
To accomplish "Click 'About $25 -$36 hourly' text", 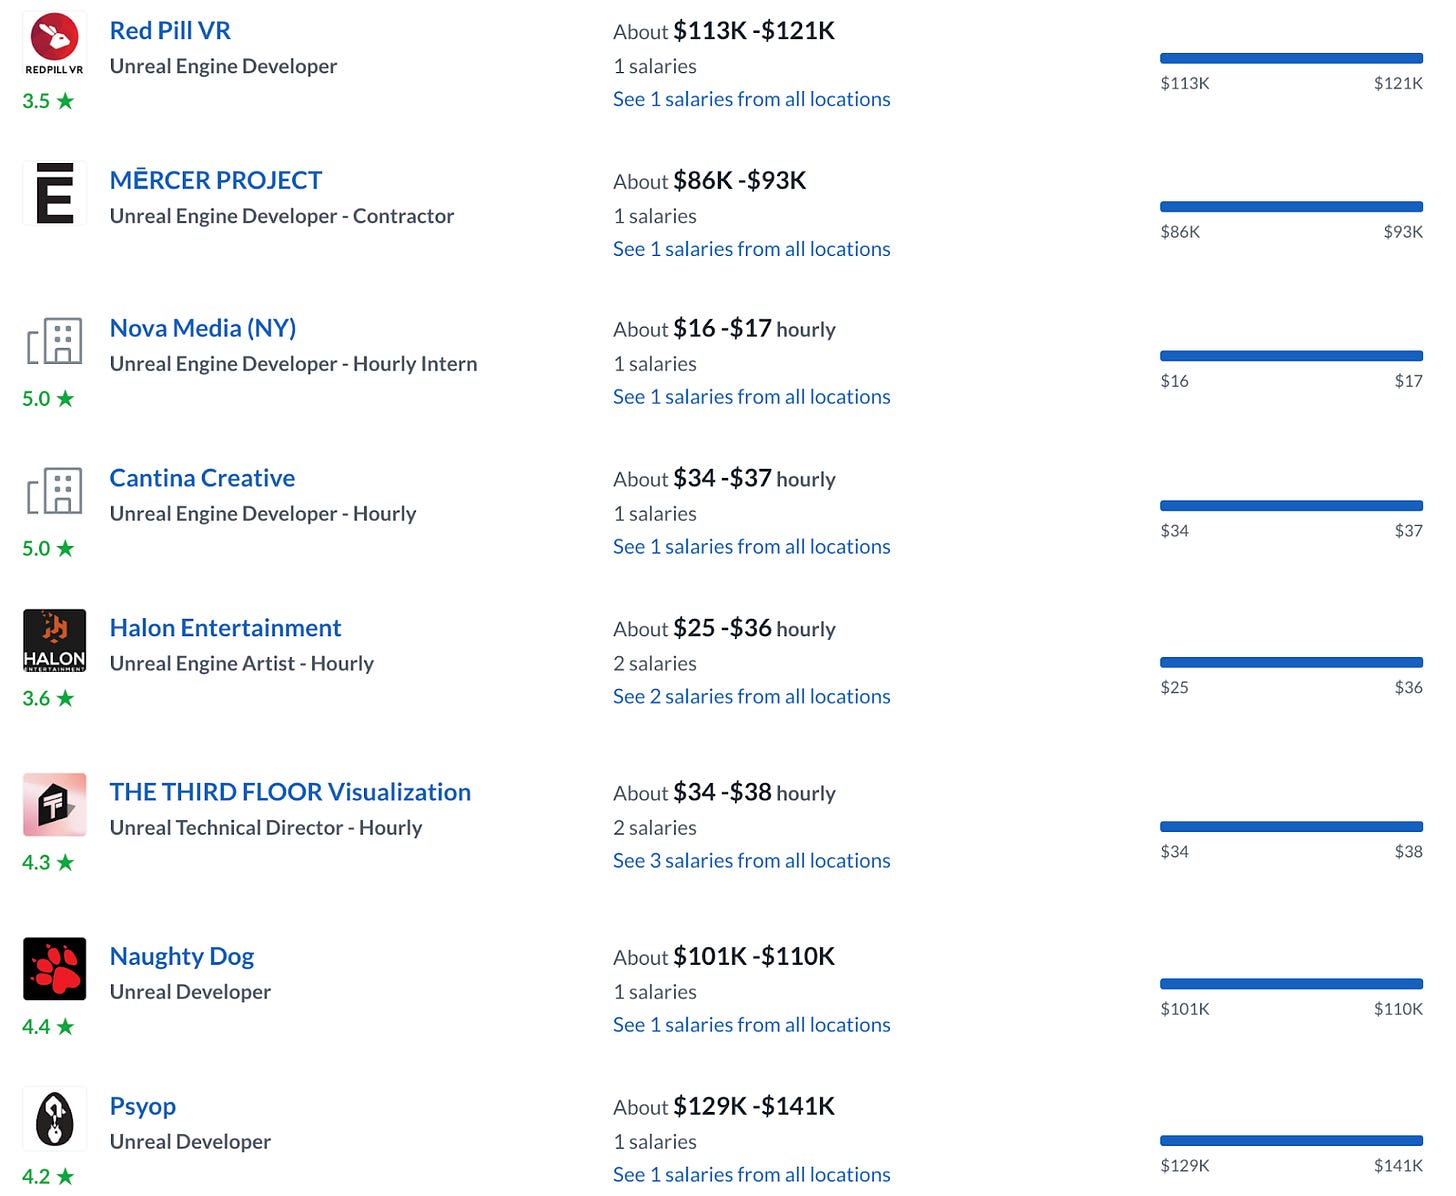I will (724, 629).
